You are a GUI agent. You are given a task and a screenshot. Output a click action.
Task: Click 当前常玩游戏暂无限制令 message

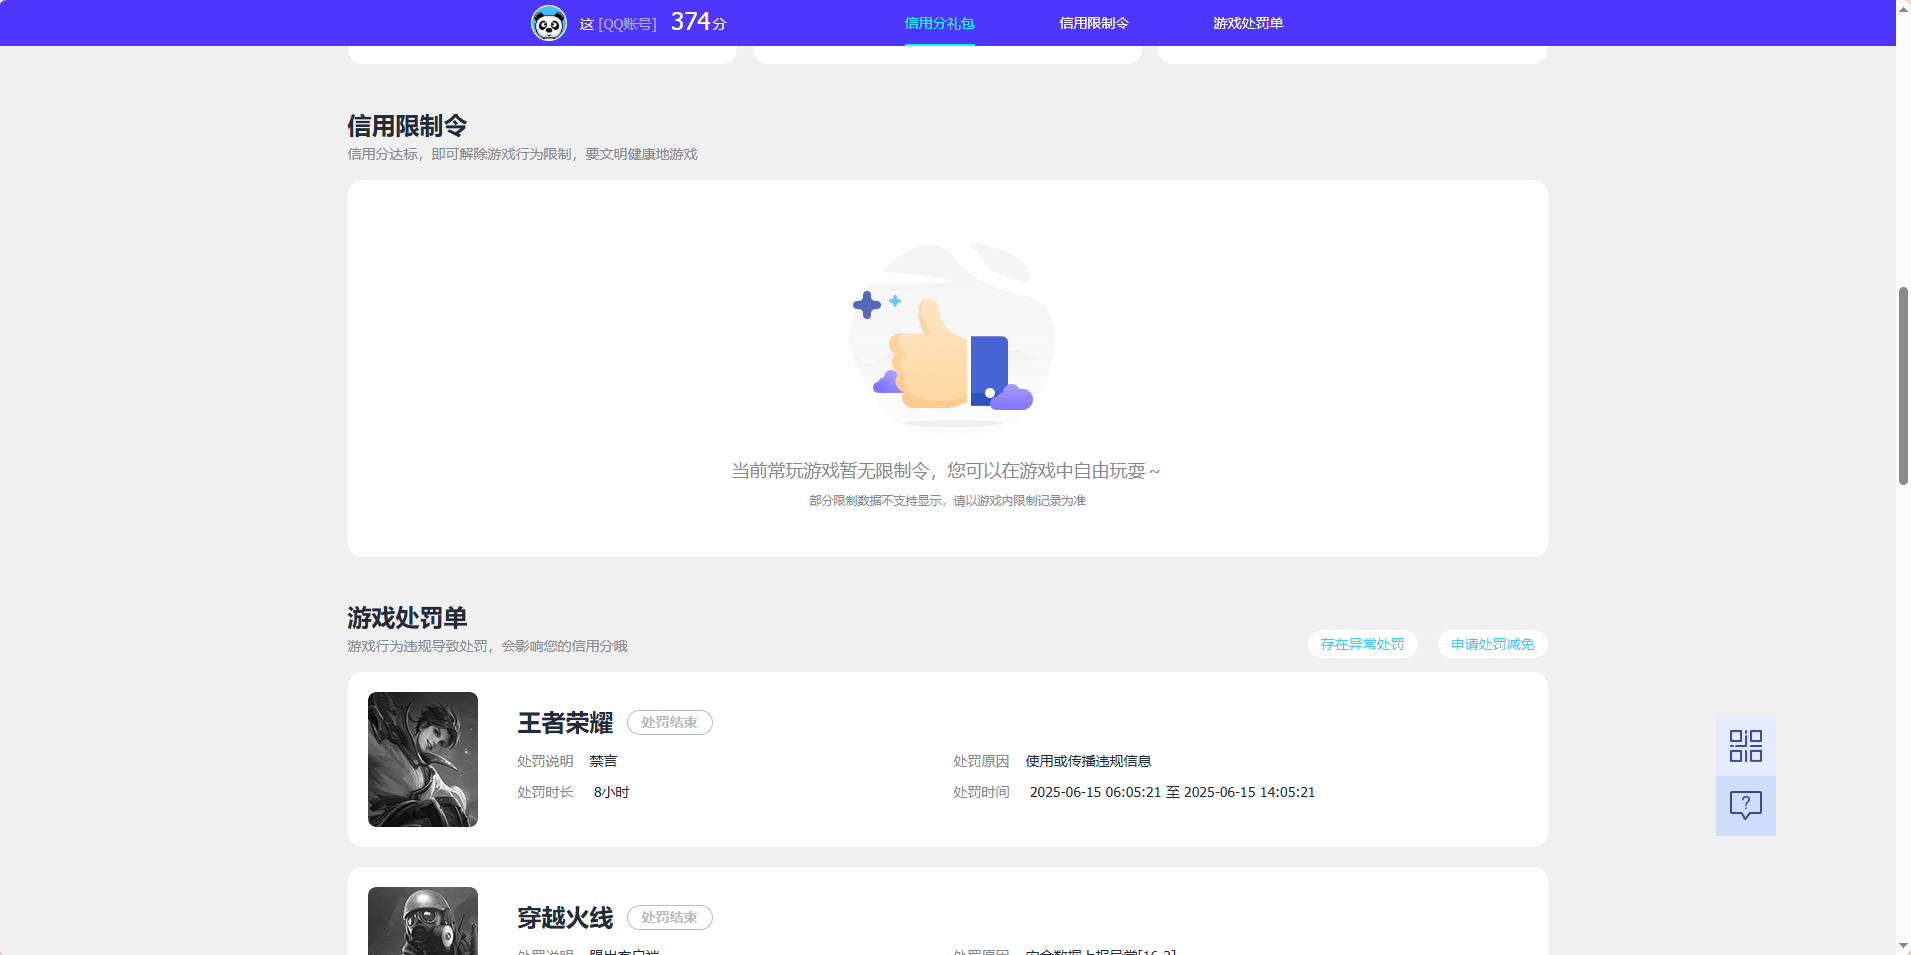(x=946, y=471)
